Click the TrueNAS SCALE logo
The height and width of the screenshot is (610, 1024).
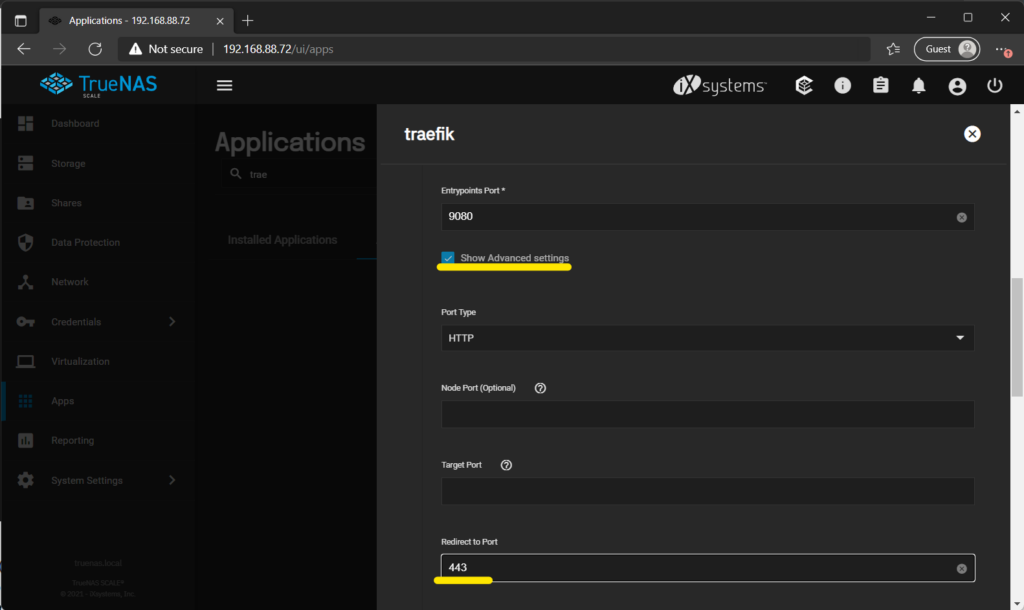pos(99,85)
